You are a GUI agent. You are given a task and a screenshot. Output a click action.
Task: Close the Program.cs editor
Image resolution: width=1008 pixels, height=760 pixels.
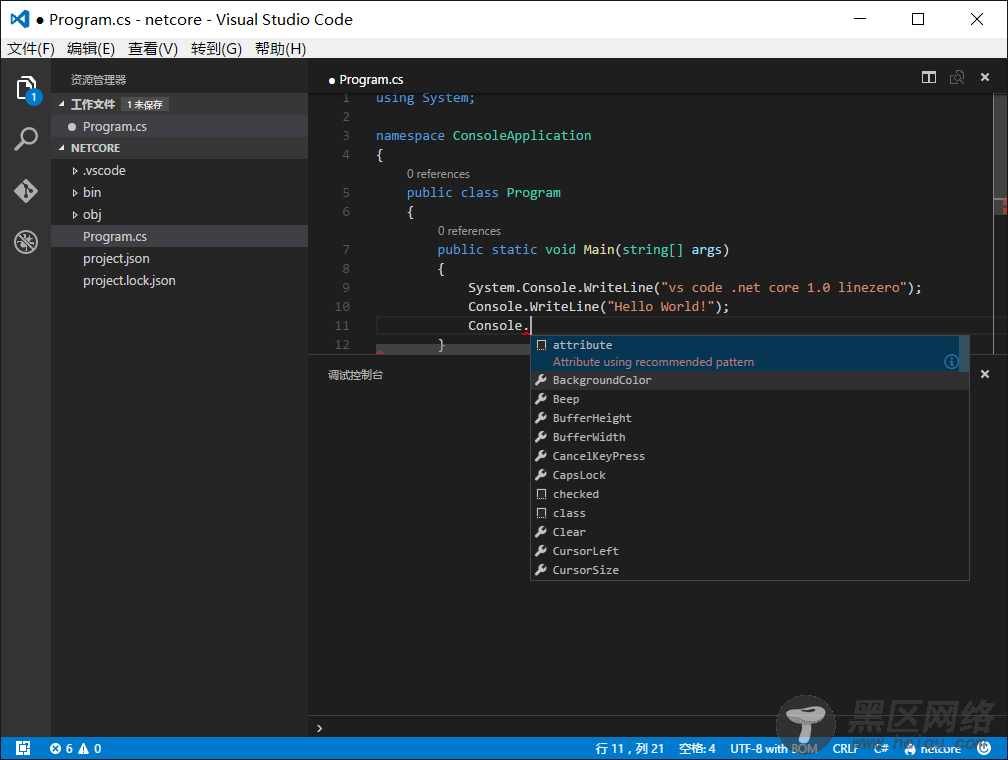pyautogui.click(x=984, y=77)
